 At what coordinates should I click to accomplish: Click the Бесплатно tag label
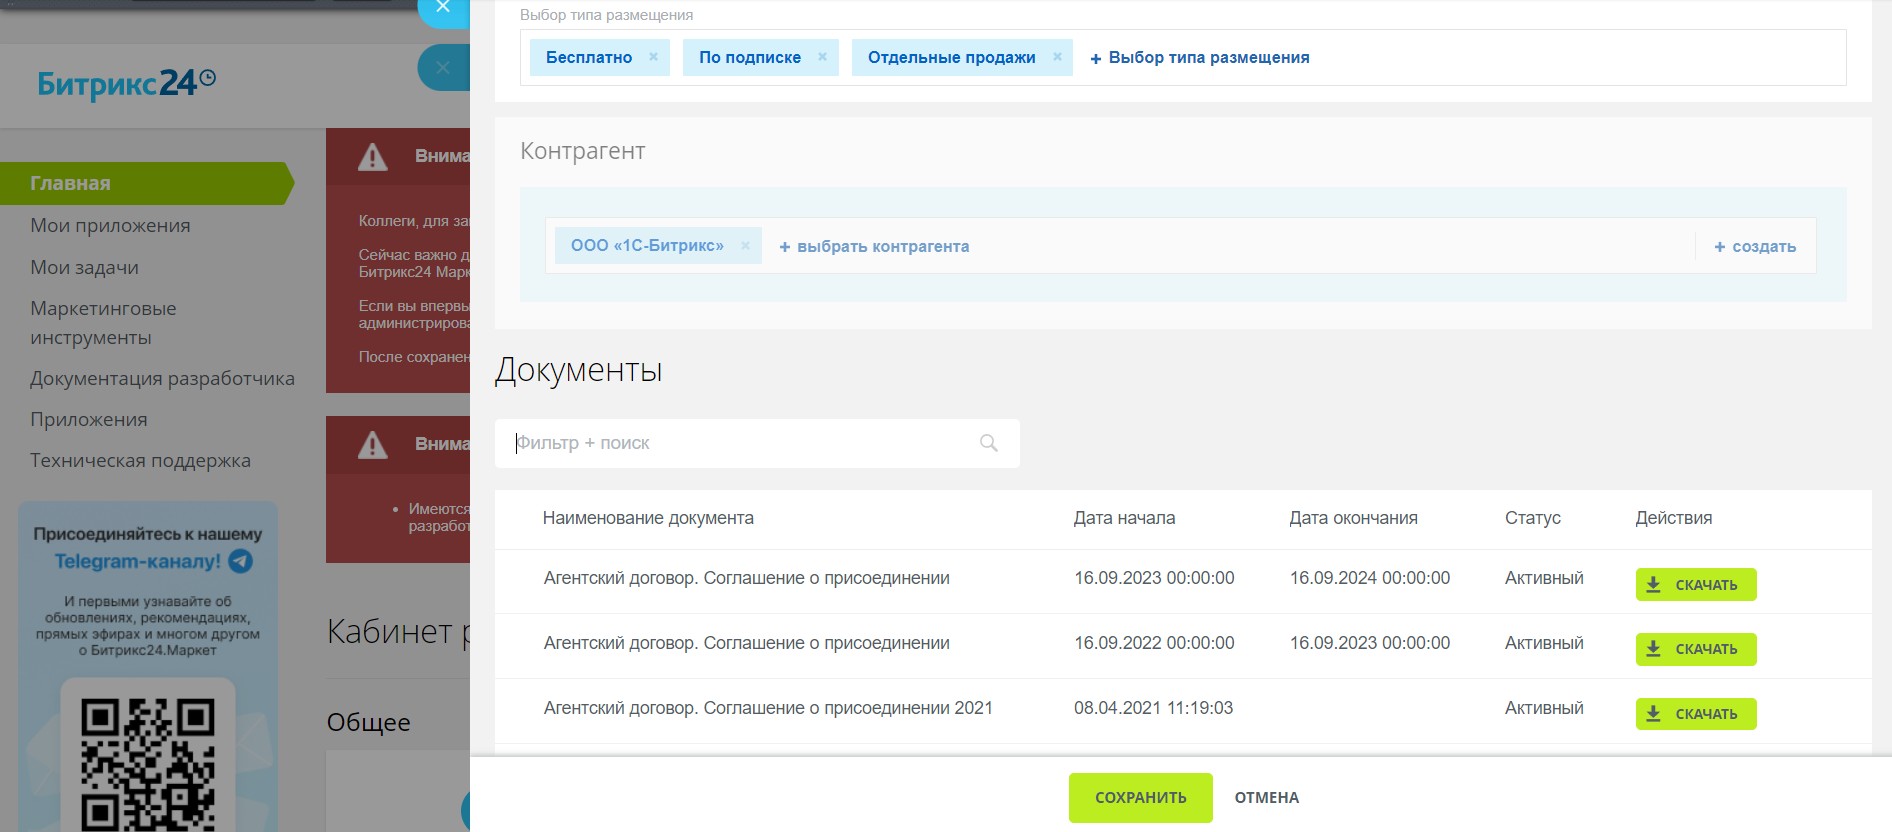coord(589,58)
